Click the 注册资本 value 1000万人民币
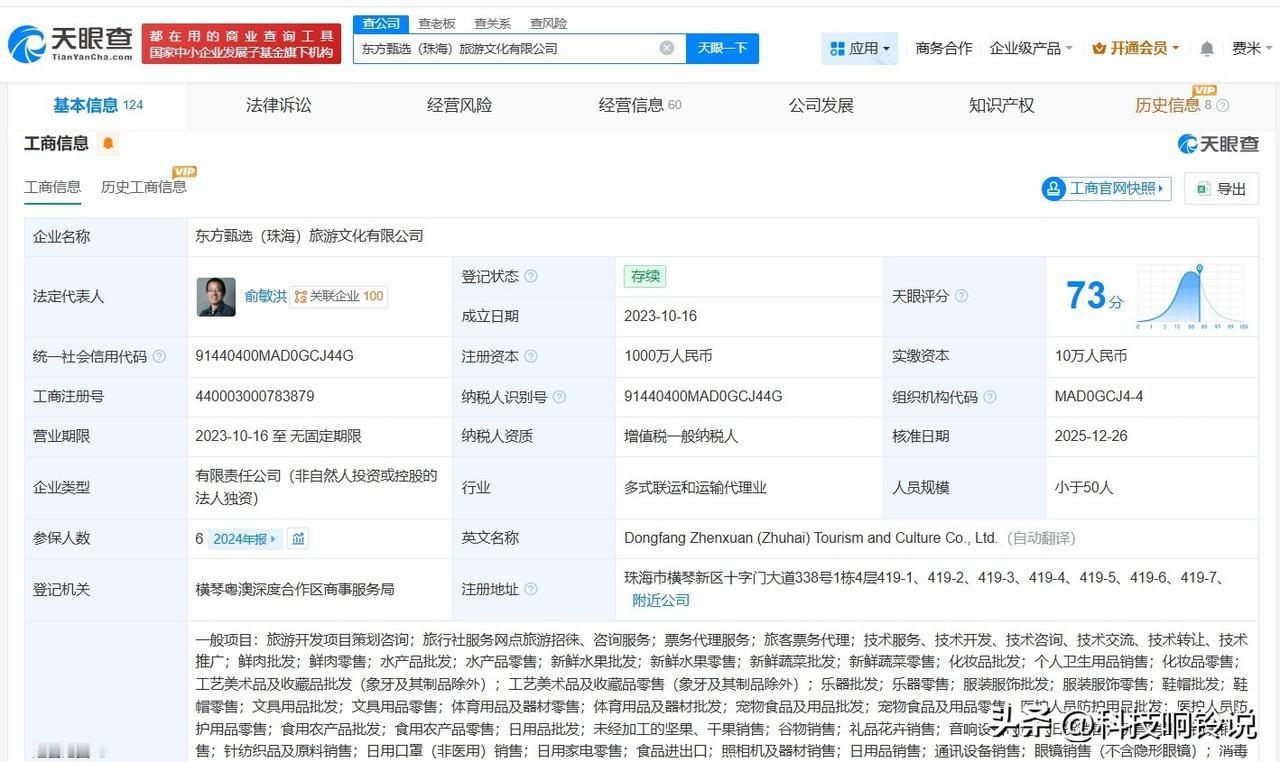This screenshot has height=762, width=1280. tap(668, 356)
